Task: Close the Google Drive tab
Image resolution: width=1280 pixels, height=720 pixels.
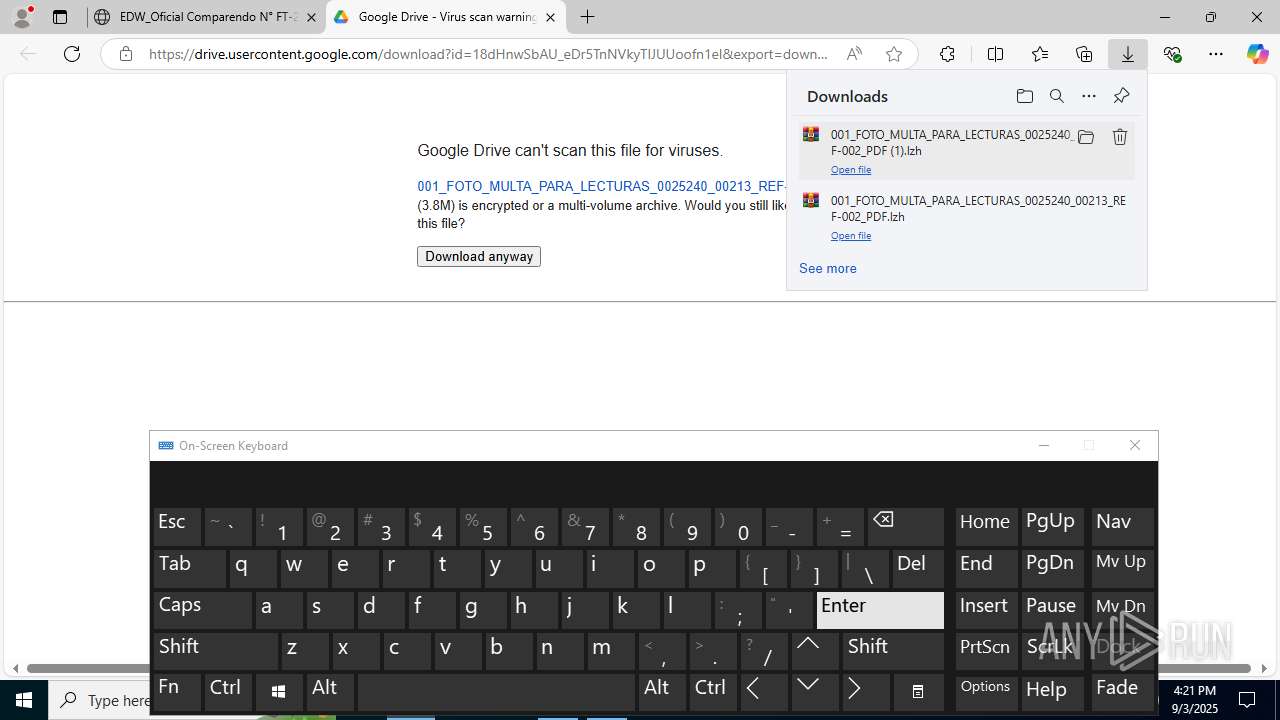Action: tap(550, 17)
